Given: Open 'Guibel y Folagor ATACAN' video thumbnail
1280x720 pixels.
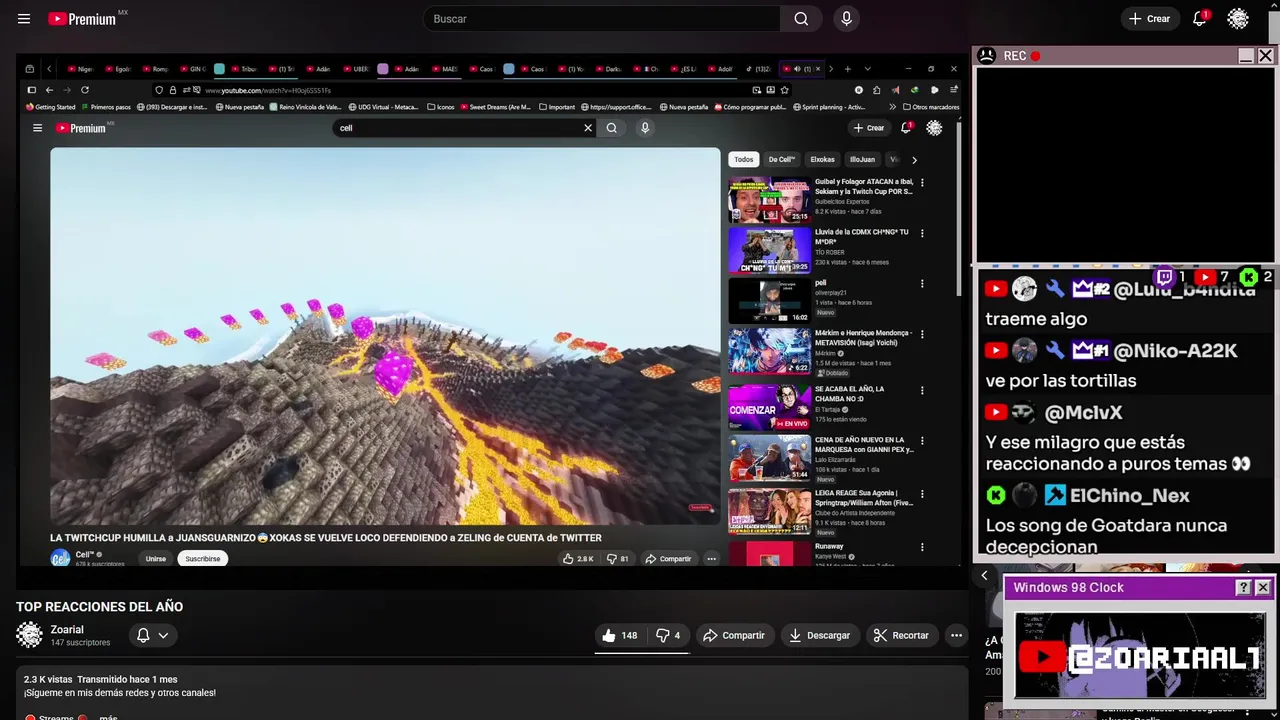Looking at the screenshot, I should point(769,200).
